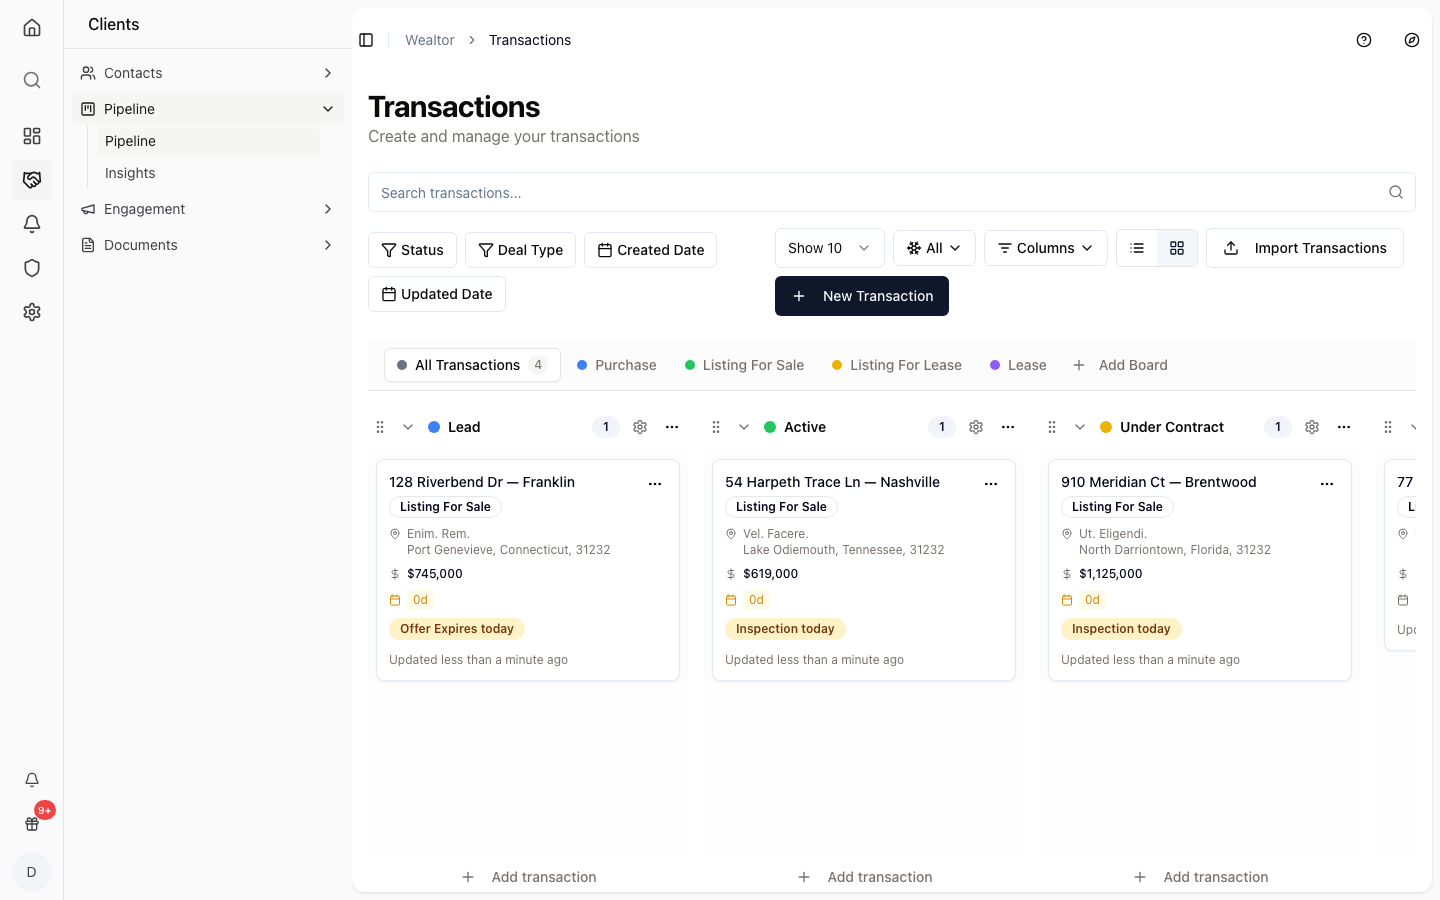Open the help question mark icon
Image resolution: width=1440 pixels, height=900 pixels.
[x=1364, y=40]
